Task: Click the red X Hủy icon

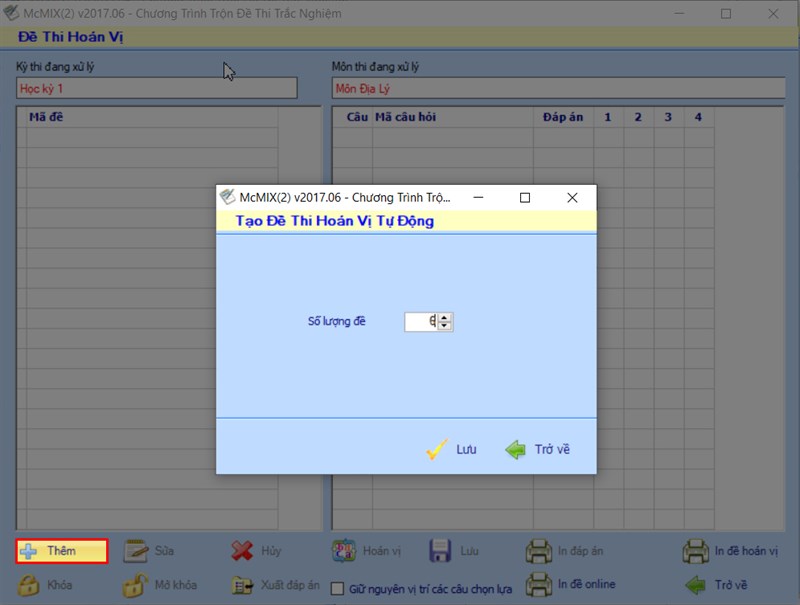Action: 242,551
